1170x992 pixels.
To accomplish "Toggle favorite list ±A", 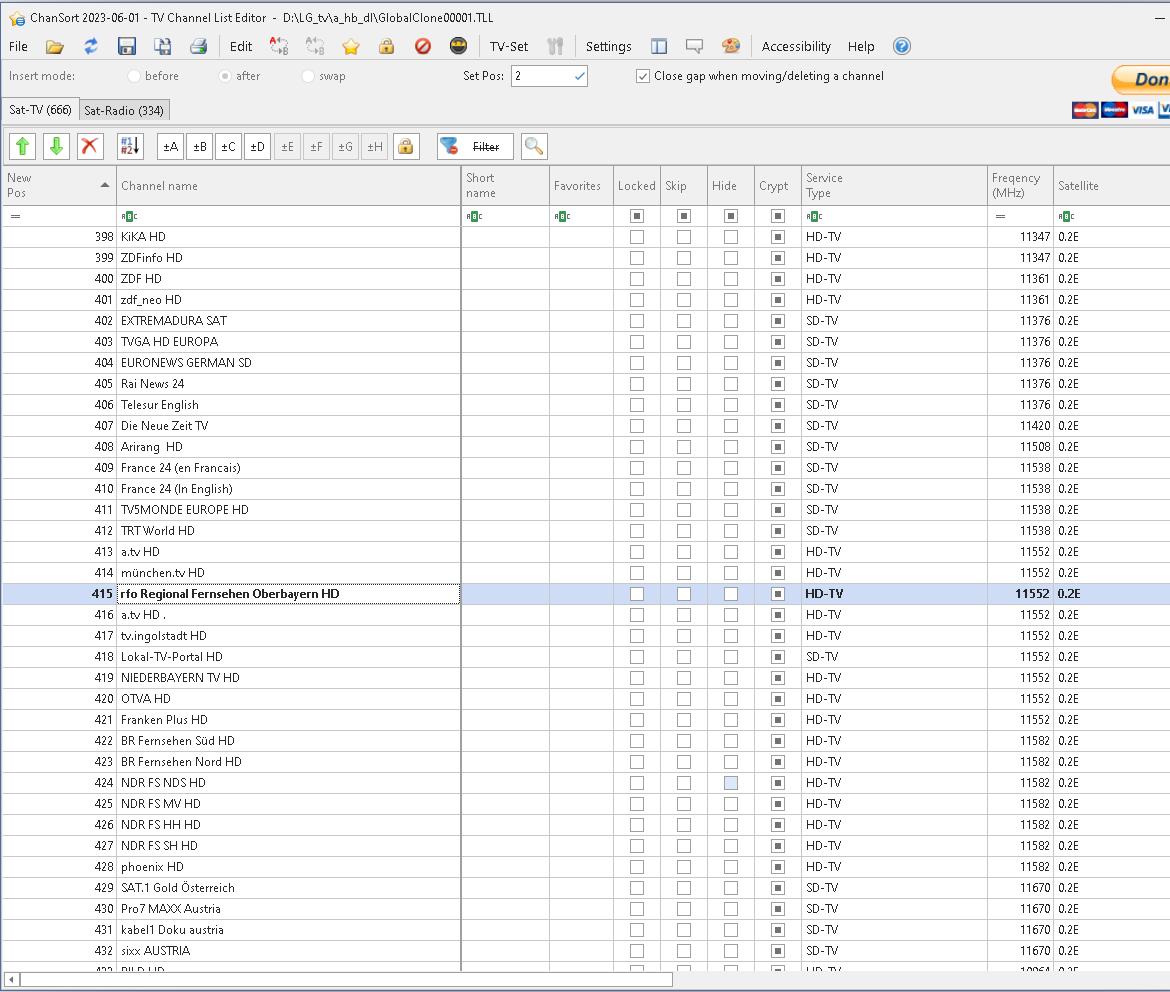I will [x=171, y=146].
